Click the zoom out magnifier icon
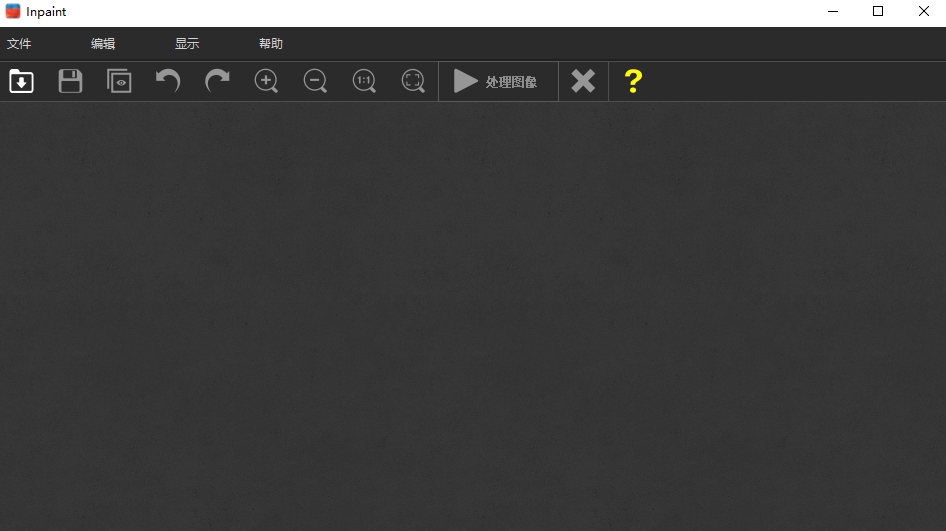 315,81
